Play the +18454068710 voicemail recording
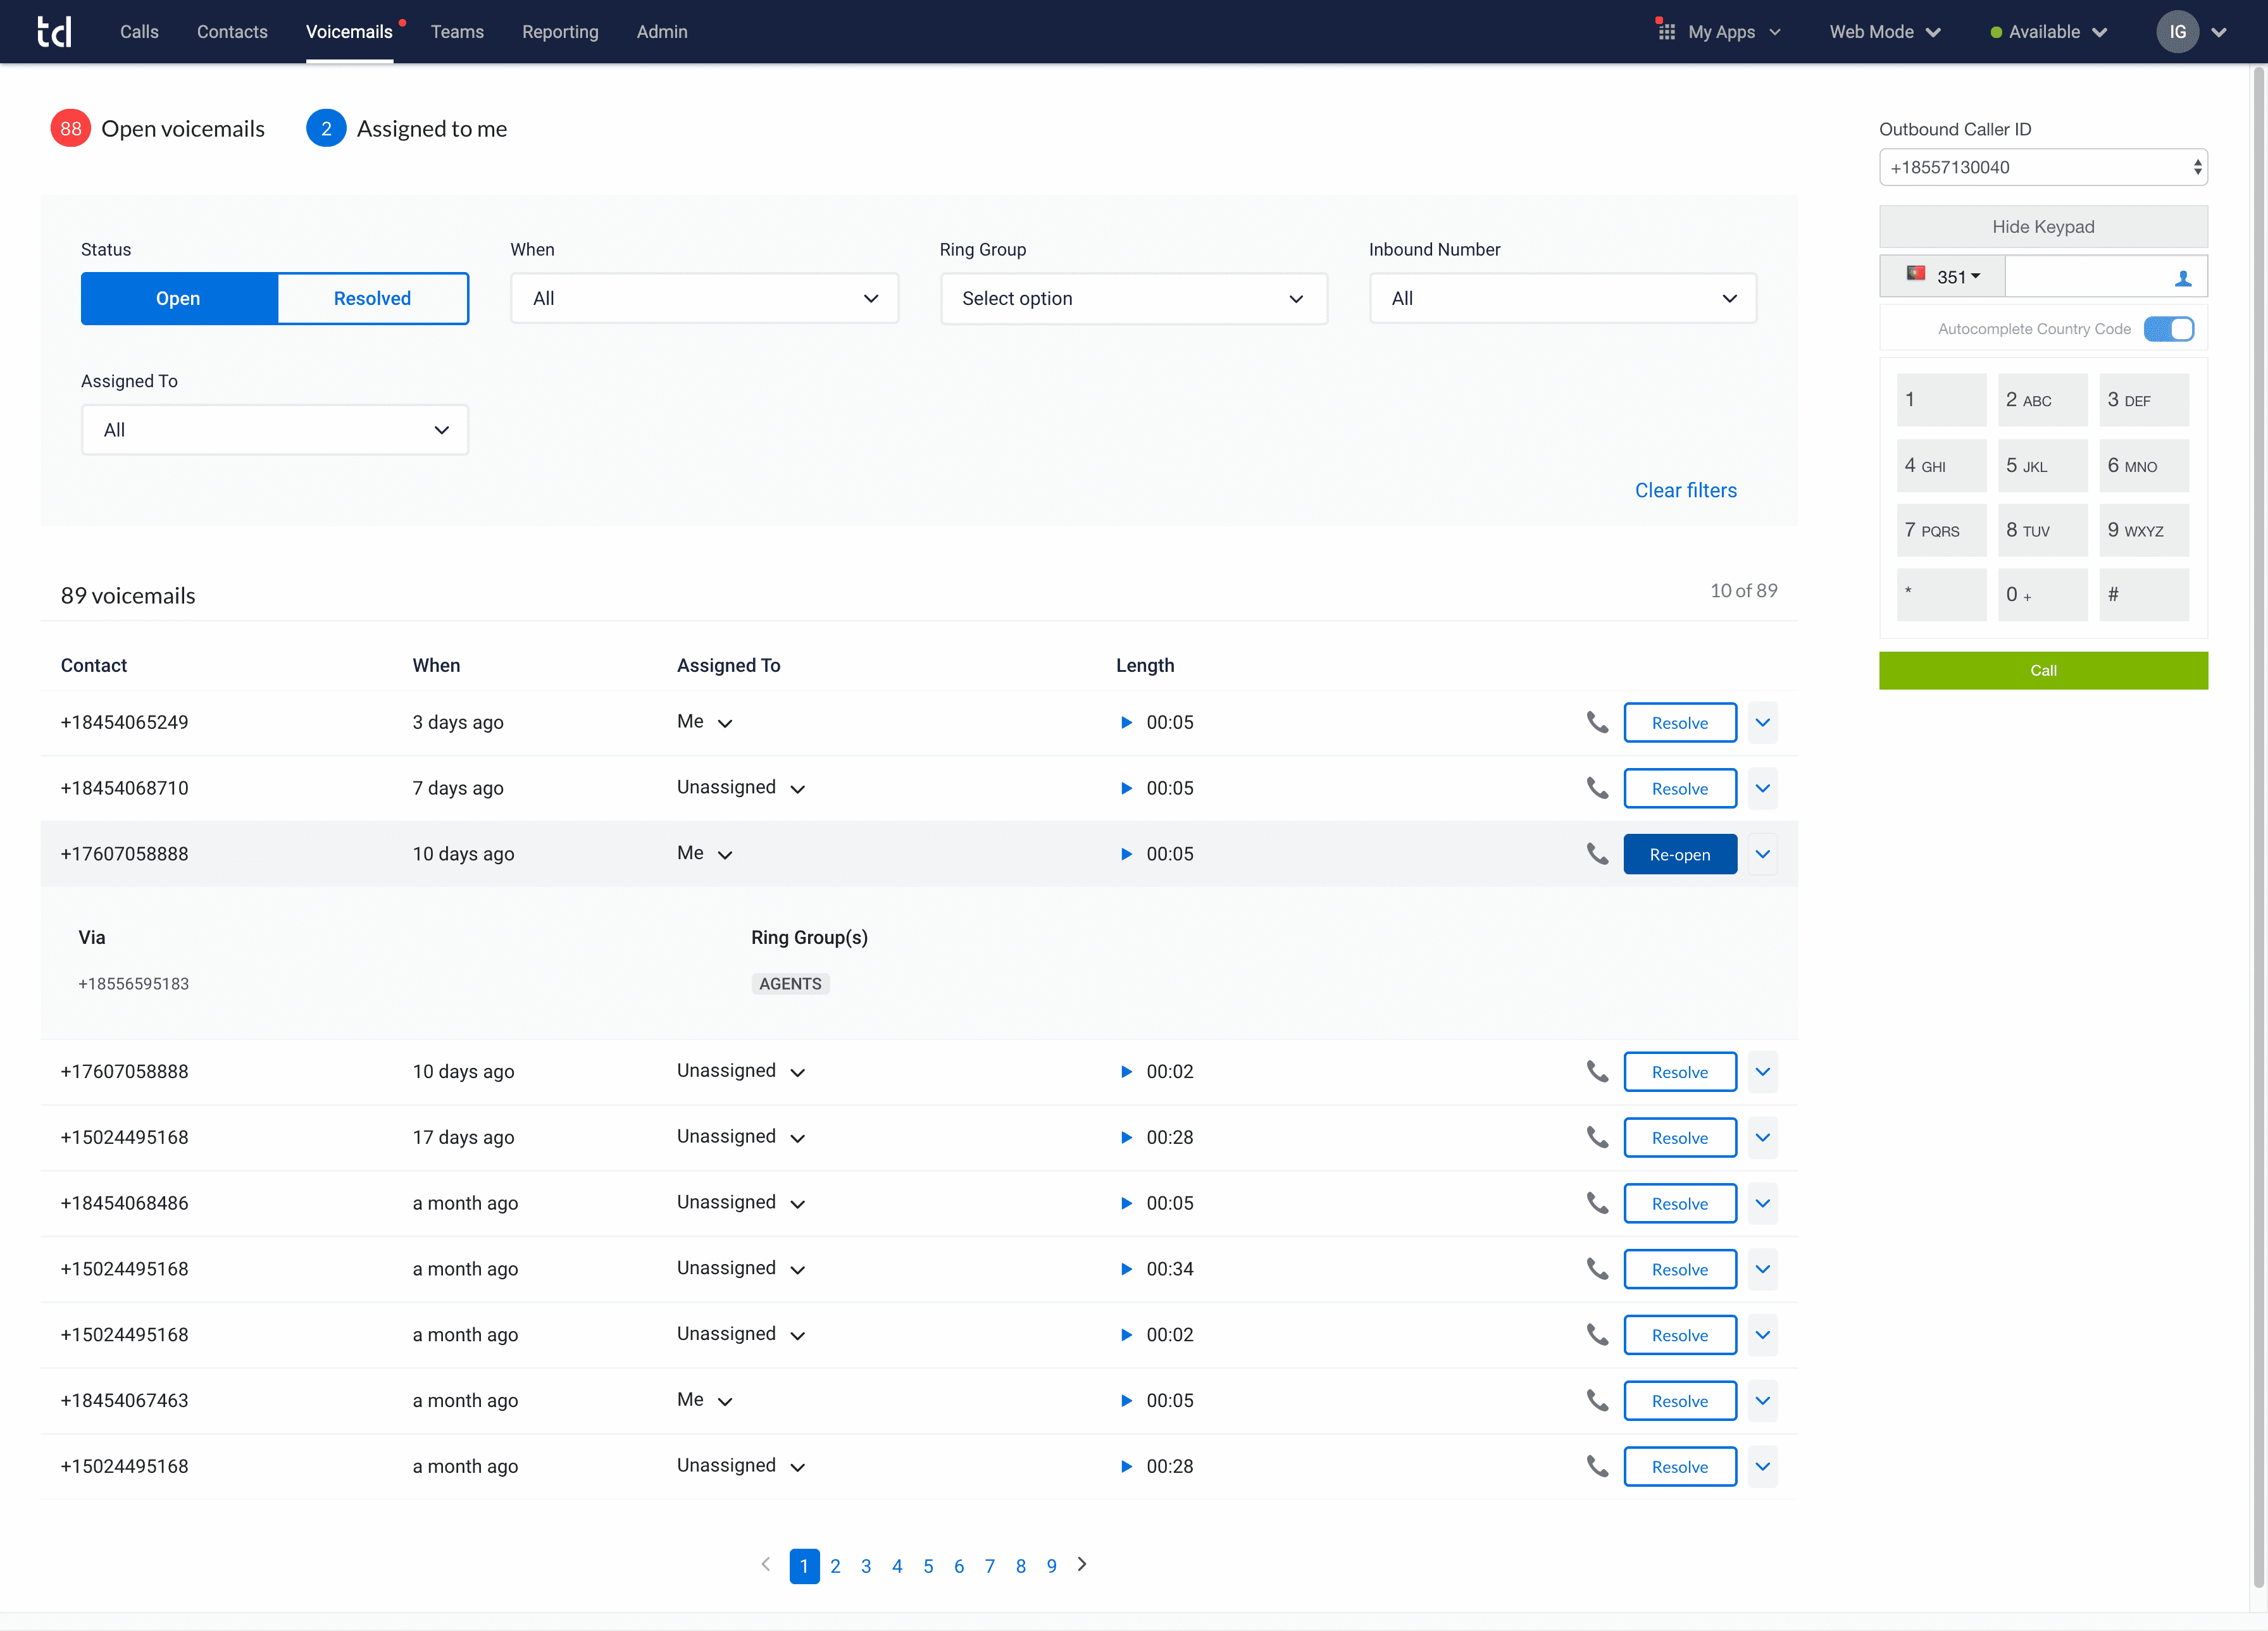Image resolution: width=2268 pixels, height=1631 pixels. pyautogui.click(x=1126, y=788)
